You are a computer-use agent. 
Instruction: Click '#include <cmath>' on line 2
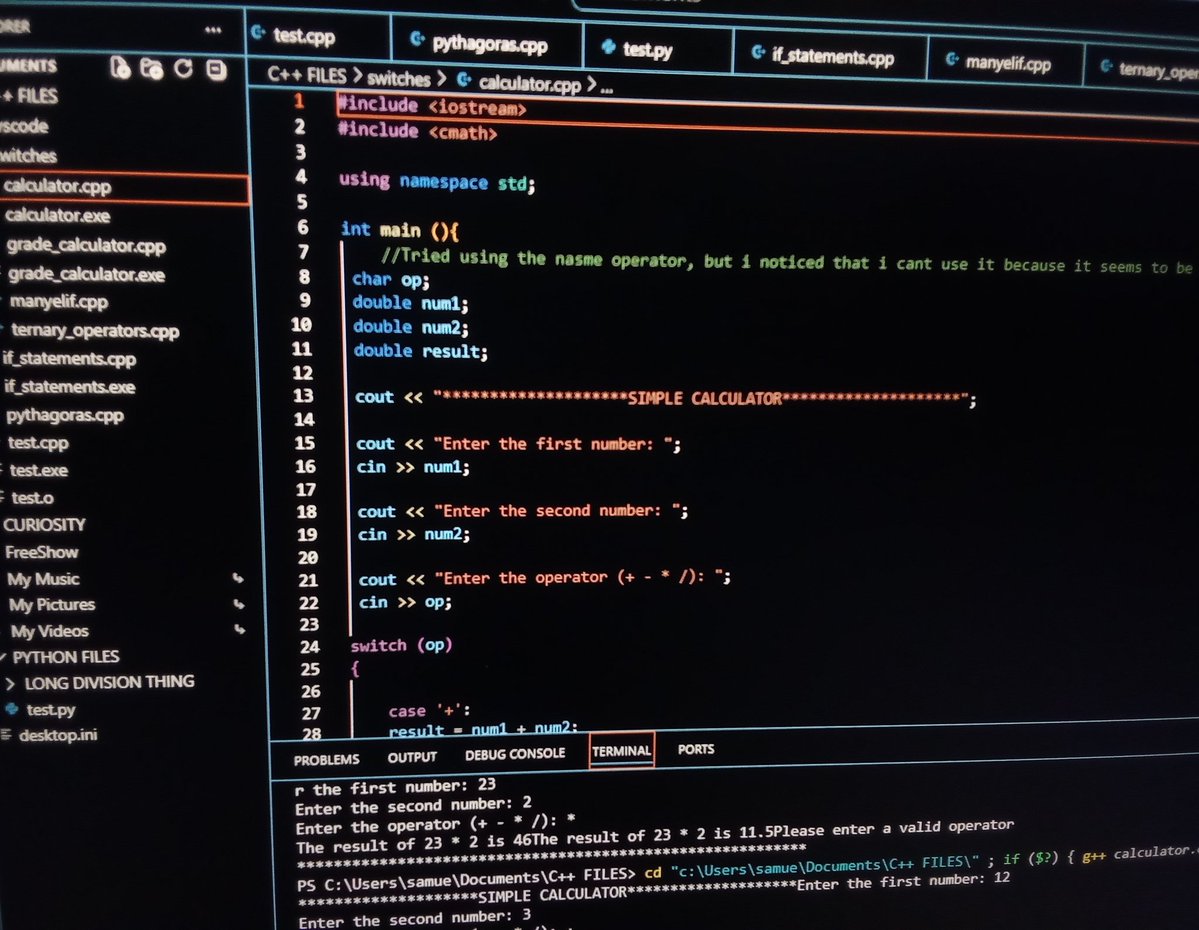(418, 131)
